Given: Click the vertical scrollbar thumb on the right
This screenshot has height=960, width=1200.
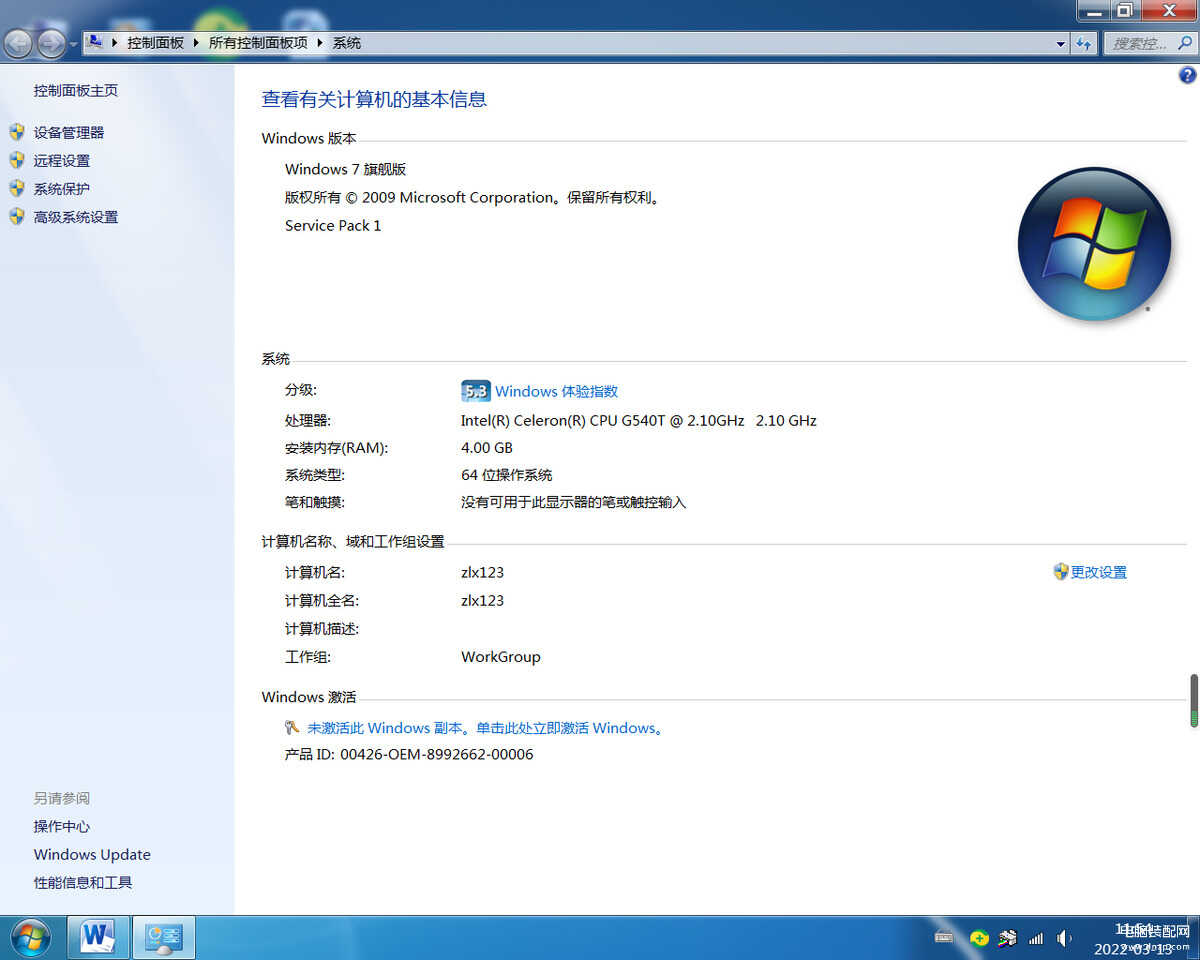Looking at the screenshot, I should [x=1194, y=700].
